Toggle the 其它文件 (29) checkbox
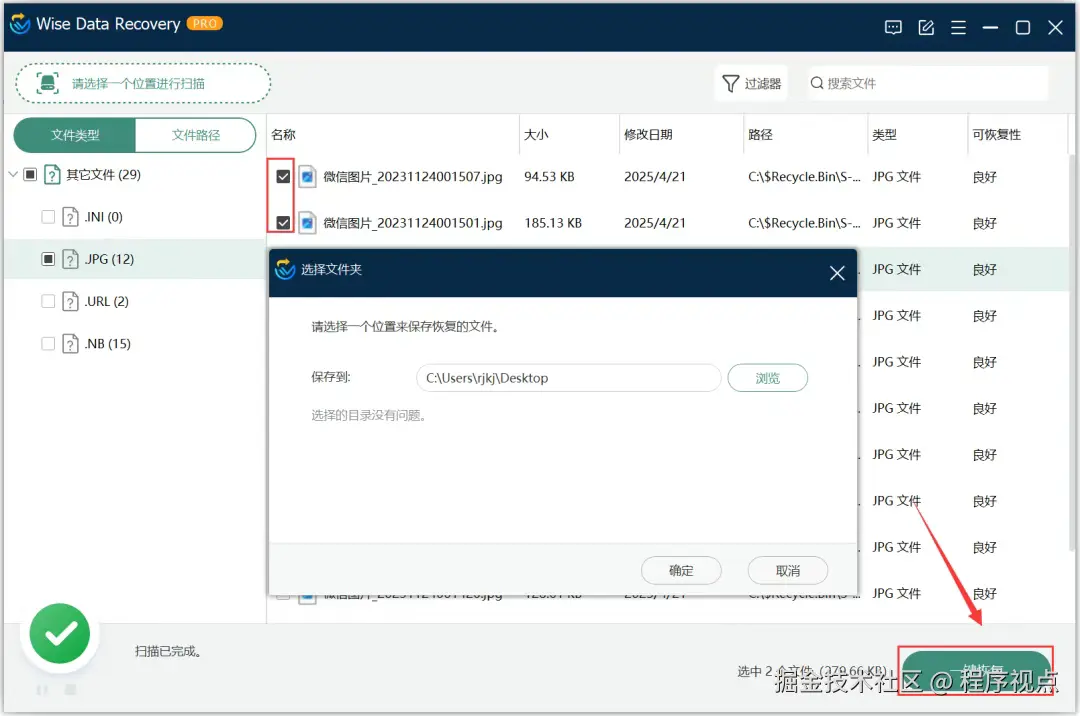Screen dimensions: 1080x716 click(x=30, y=174)
